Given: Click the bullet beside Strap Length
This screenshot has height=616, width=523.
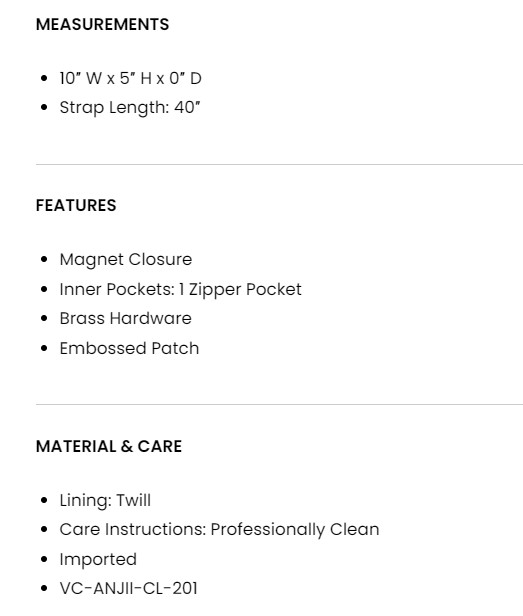Looking at the screenshot, I should pos(44,107).
